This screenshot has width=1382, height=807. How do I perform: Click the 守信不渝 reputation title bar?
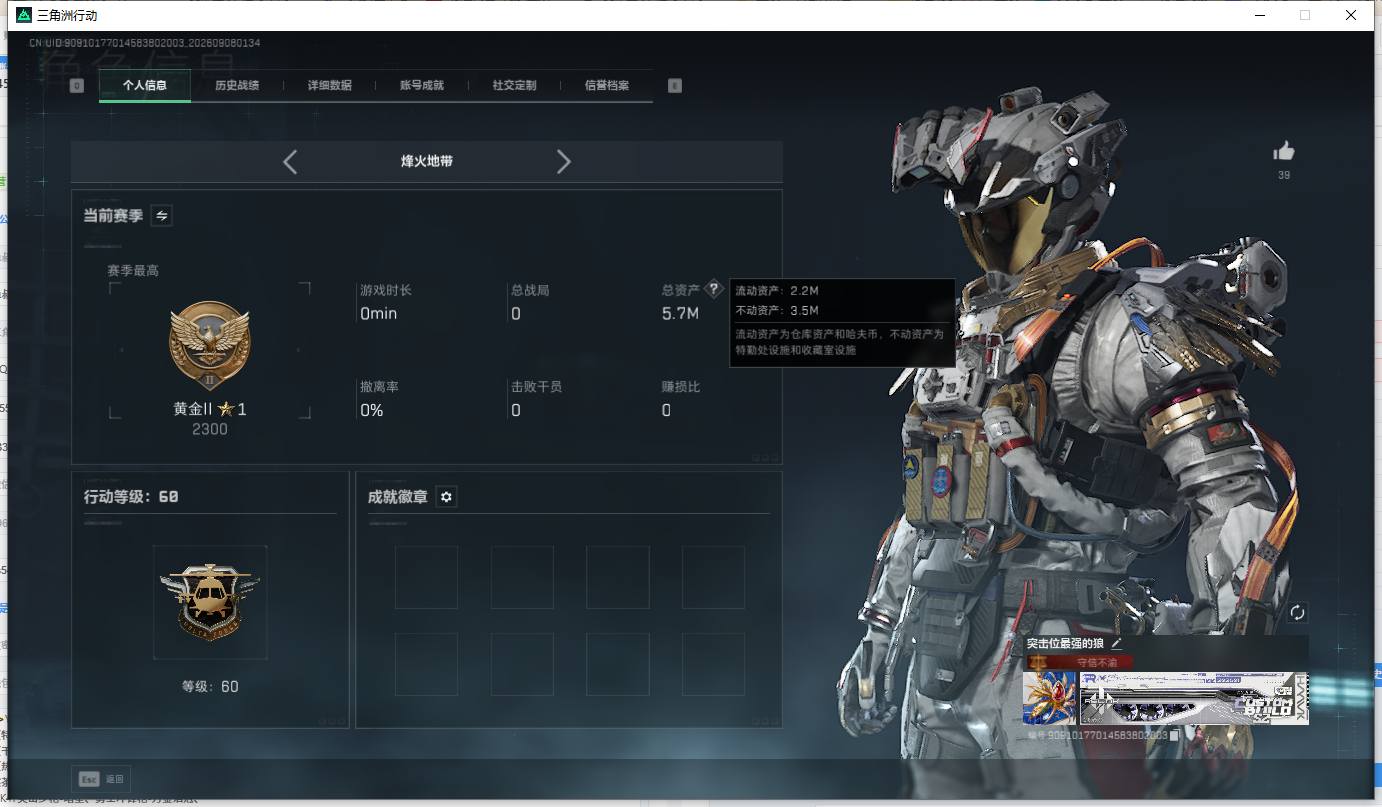click(1080, 662)
